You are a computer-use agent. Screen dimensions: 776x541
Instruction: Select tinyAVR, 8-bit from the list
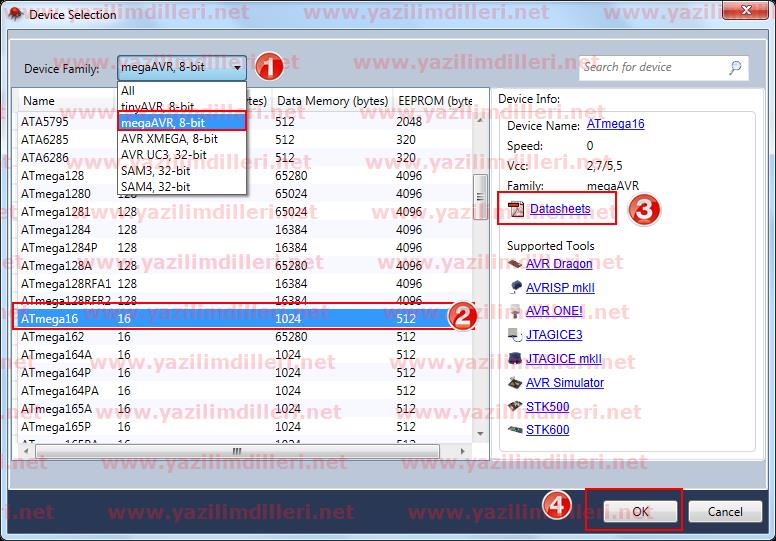coord(158,106)
